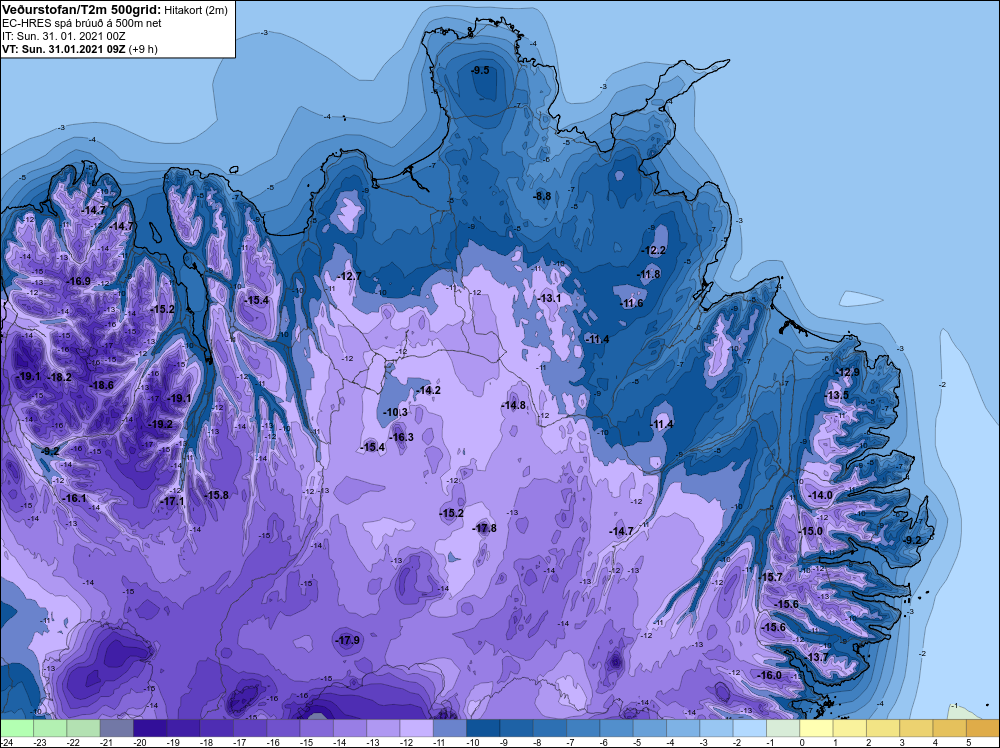Click the -11.8 temperature value
The height and width of the screenshot is (748, 1000).
click(649, 274)
